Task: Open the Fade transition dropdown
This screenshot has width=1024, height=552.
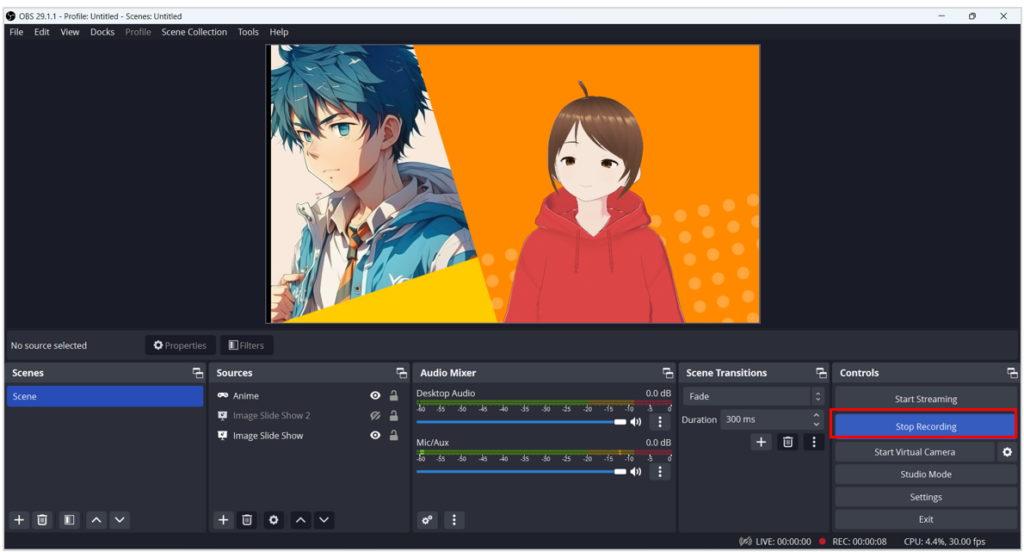Action: (x=754, y=397)
